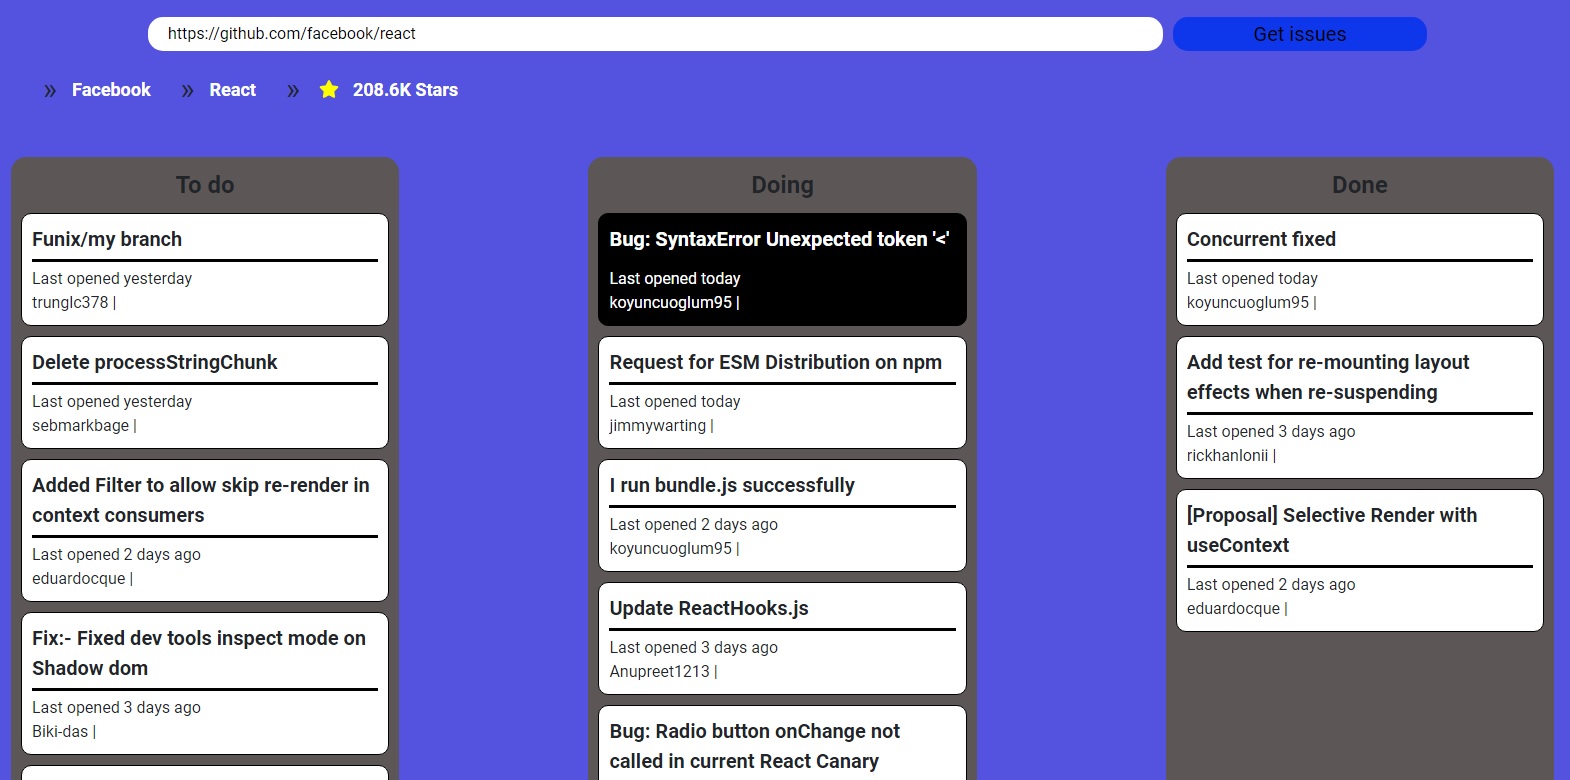Click the Get issues button
1570x780 pixels.
click(x=1299, y=34)
